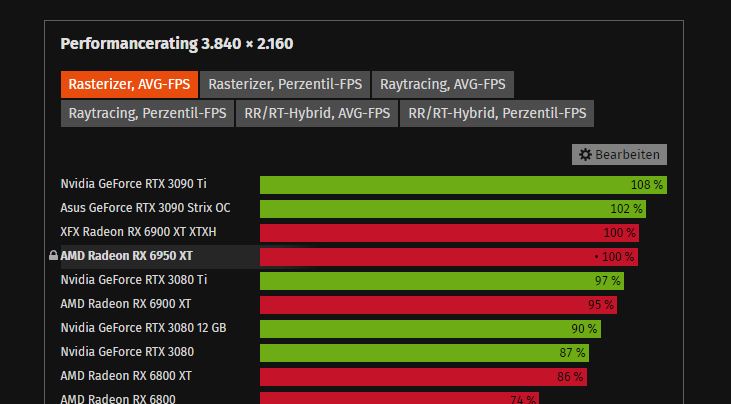Click the lock icon beside Radeon RX 6950 XT
Viewport: 731px width, 404px height.
point(54,255)
